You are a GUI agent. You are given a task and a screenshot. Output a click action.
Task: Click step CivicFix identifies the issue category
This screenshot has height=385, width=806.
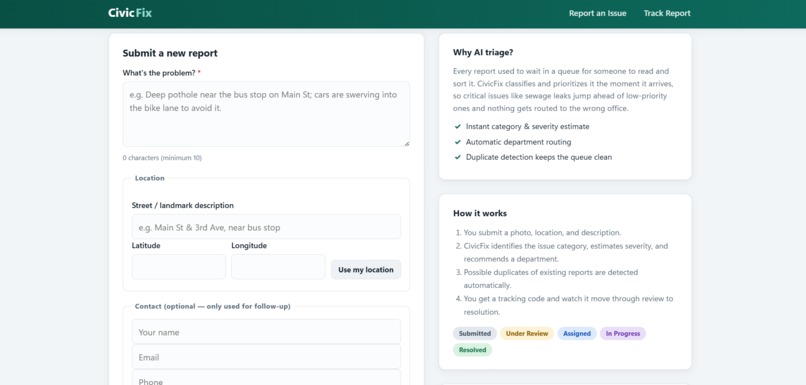click(x=565, y=252)
